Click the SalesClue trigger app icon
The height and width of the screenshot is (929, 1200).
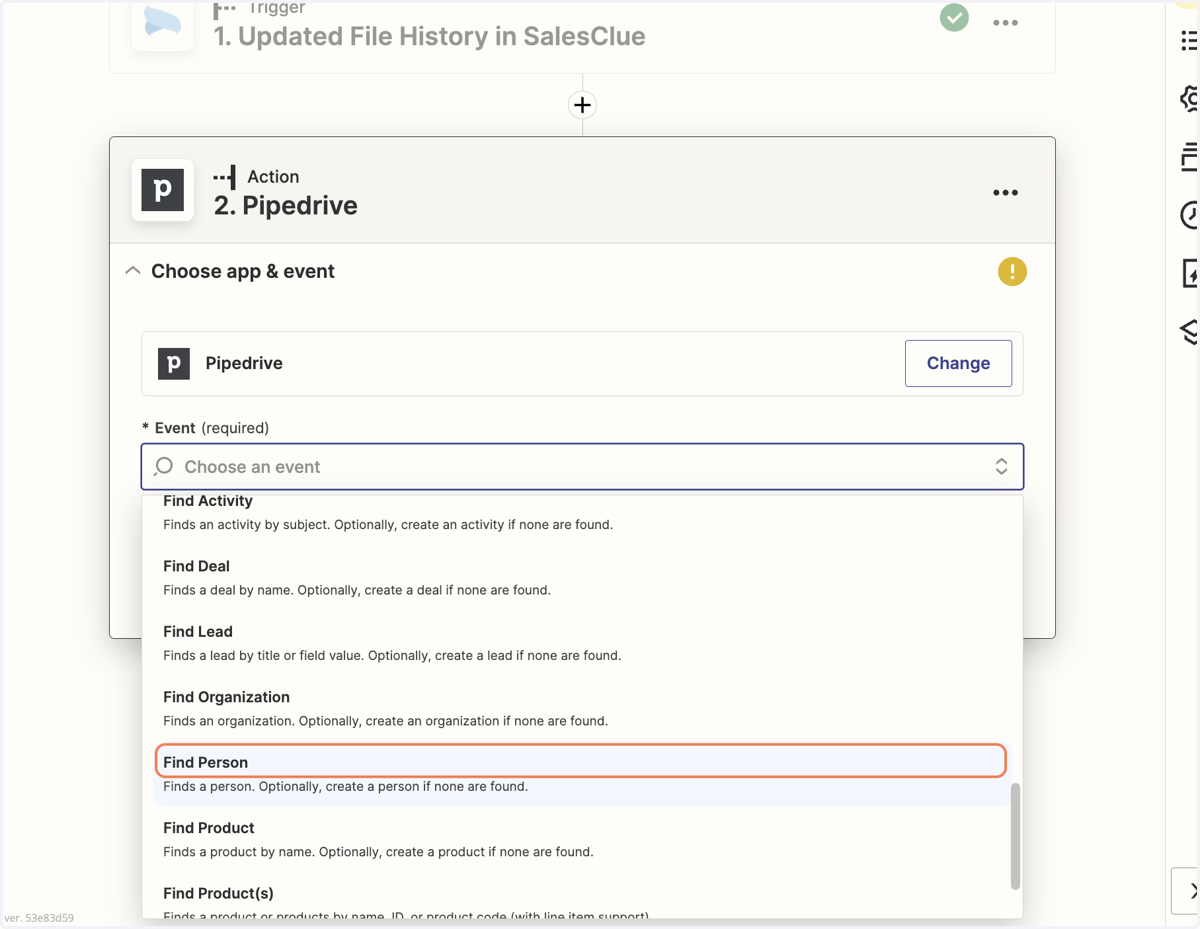162,22
